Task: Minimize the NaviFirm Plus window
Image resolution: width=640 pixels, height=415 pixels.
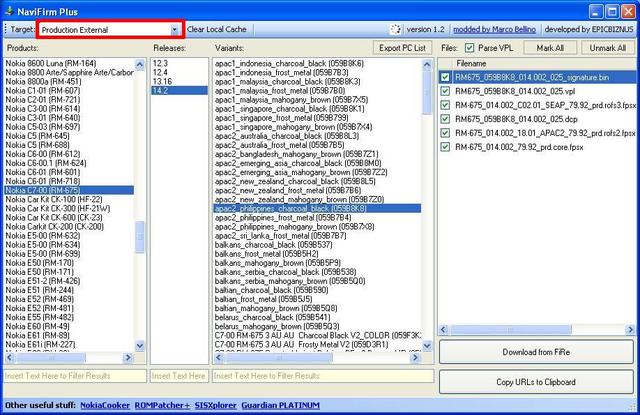Action: pos(596,11)
